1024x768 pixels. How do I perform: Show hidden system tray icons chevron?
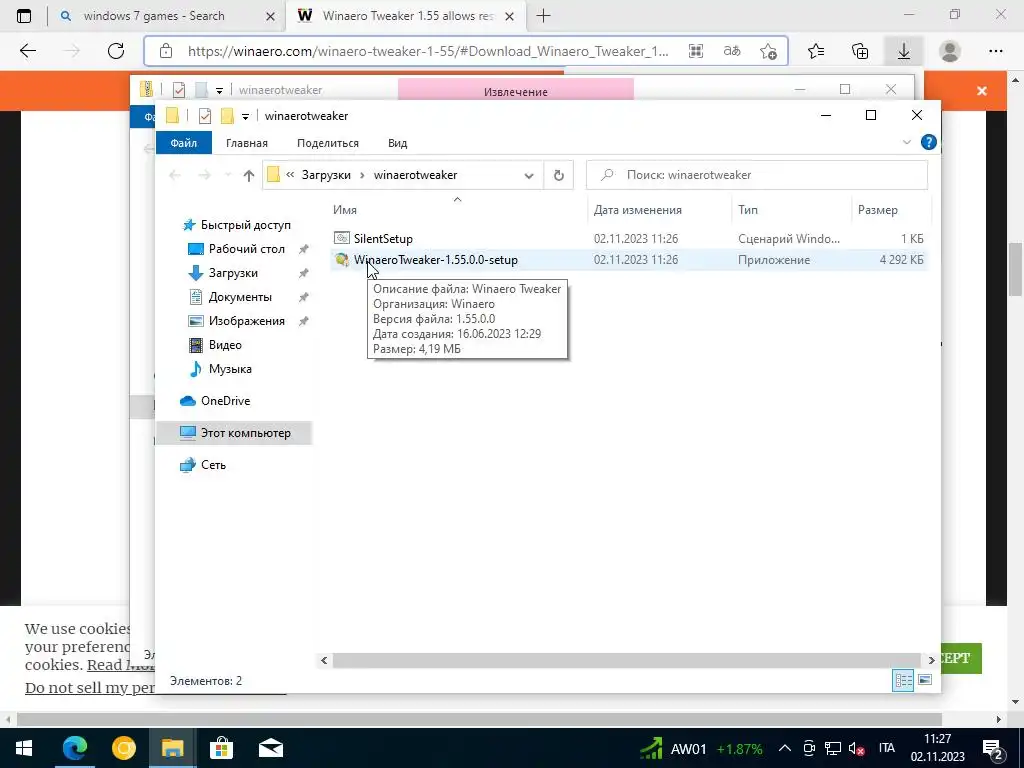point(785,748)
